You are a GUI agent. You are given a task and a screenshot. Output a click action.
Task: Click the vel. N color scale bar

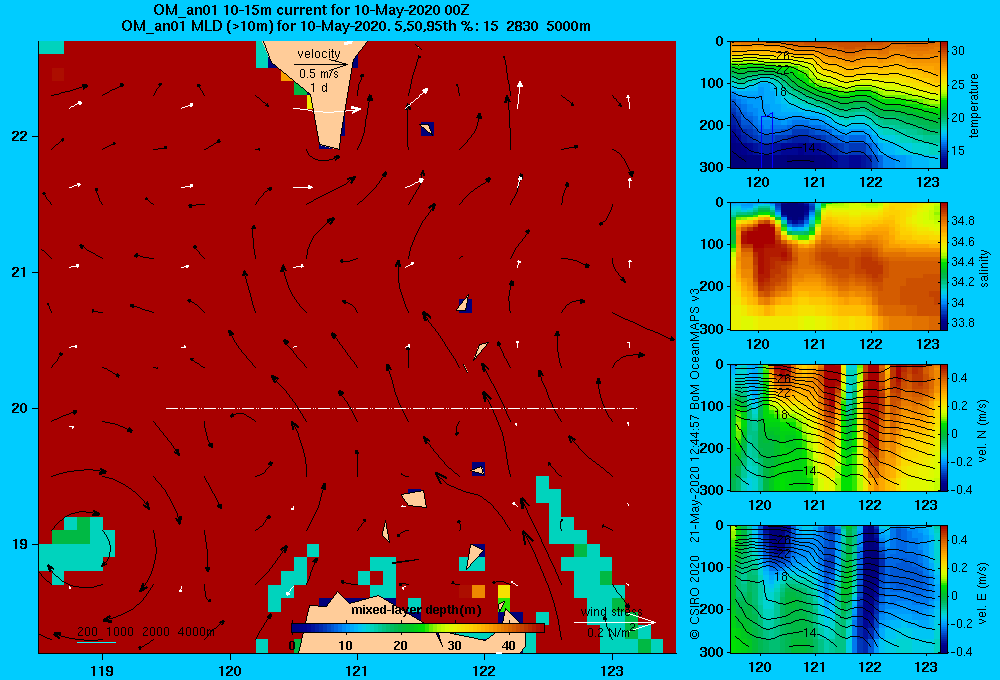click(x=944, y=427)
